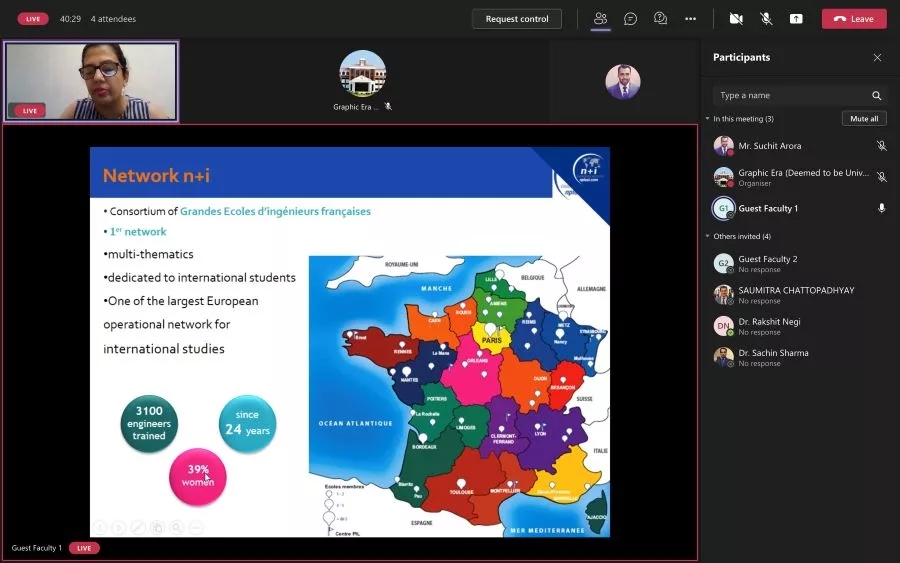
Task: Unmute the microphone in toolbar
Action: (766, 19)
